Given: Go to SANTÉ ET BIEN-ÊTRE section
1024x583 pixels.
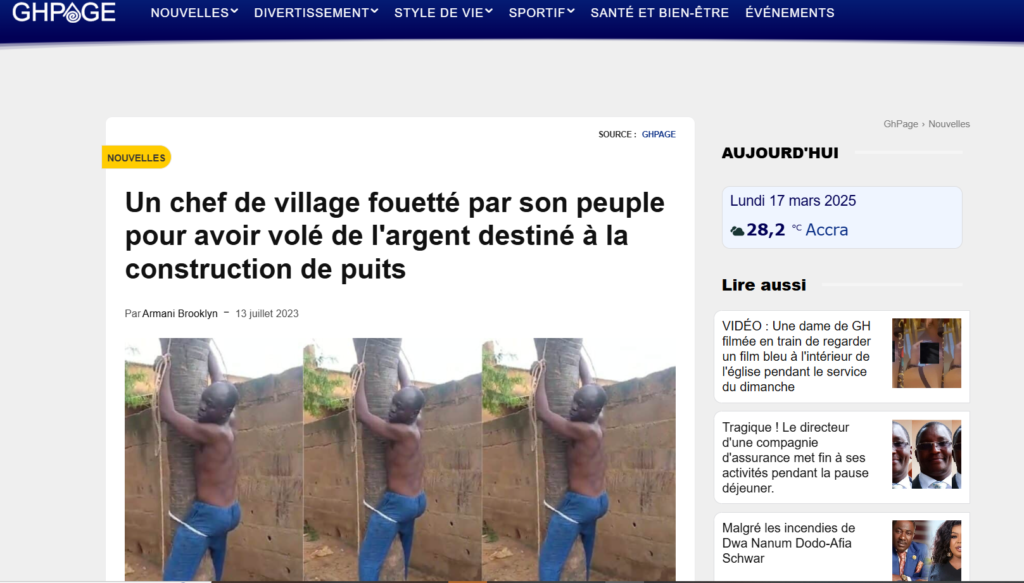Looking at the screenshot, I should (660, 12).
